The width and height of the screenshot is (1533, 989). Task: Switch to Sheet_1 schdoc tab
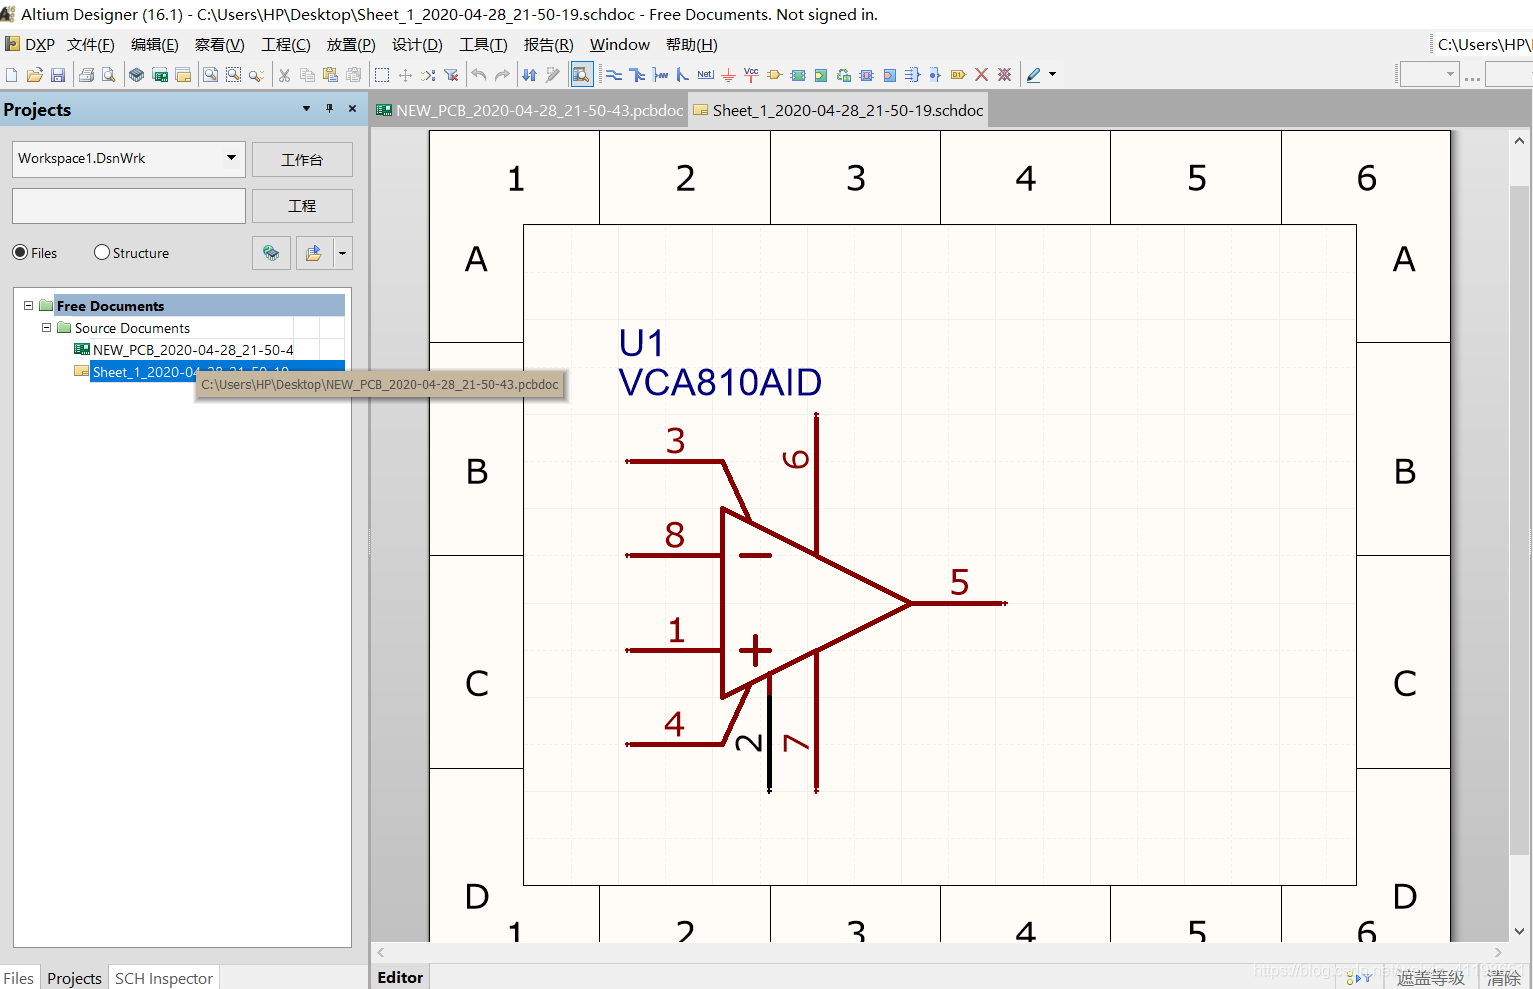point(839,110)
